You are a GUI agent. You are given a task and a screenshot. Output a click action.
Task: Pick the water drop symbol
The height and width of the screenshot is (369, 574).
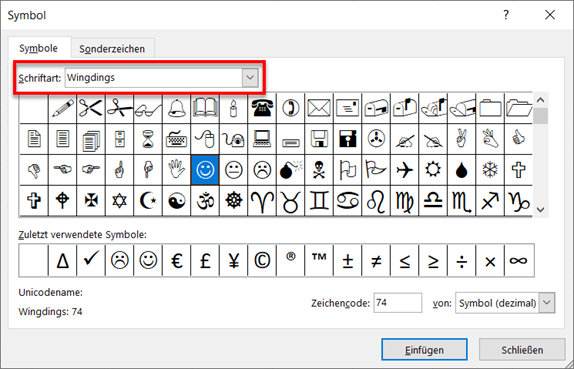462,170
